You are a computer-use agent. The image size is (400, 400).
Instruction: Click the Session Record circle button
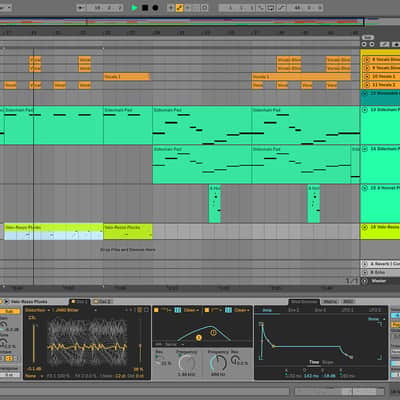click(x=205, y=8)
